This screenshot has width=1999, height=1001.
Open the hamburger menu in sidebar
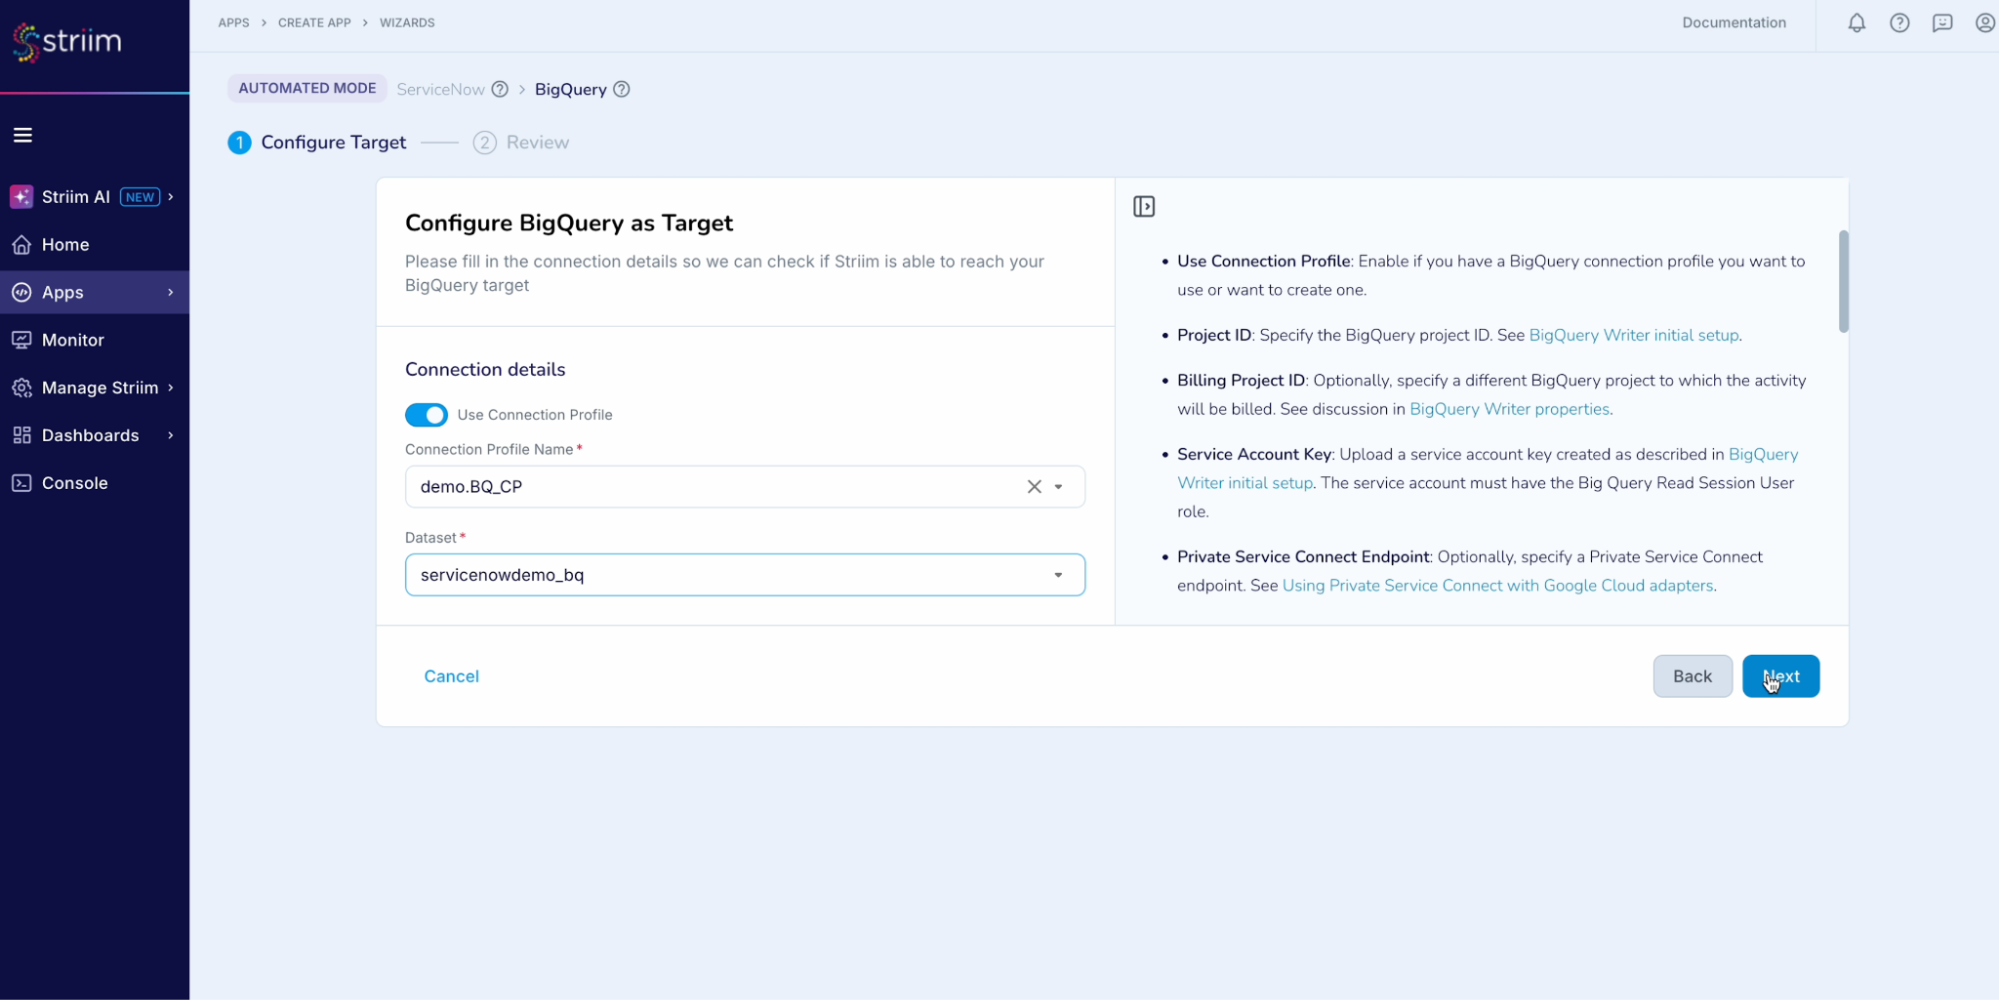point(22,135)
